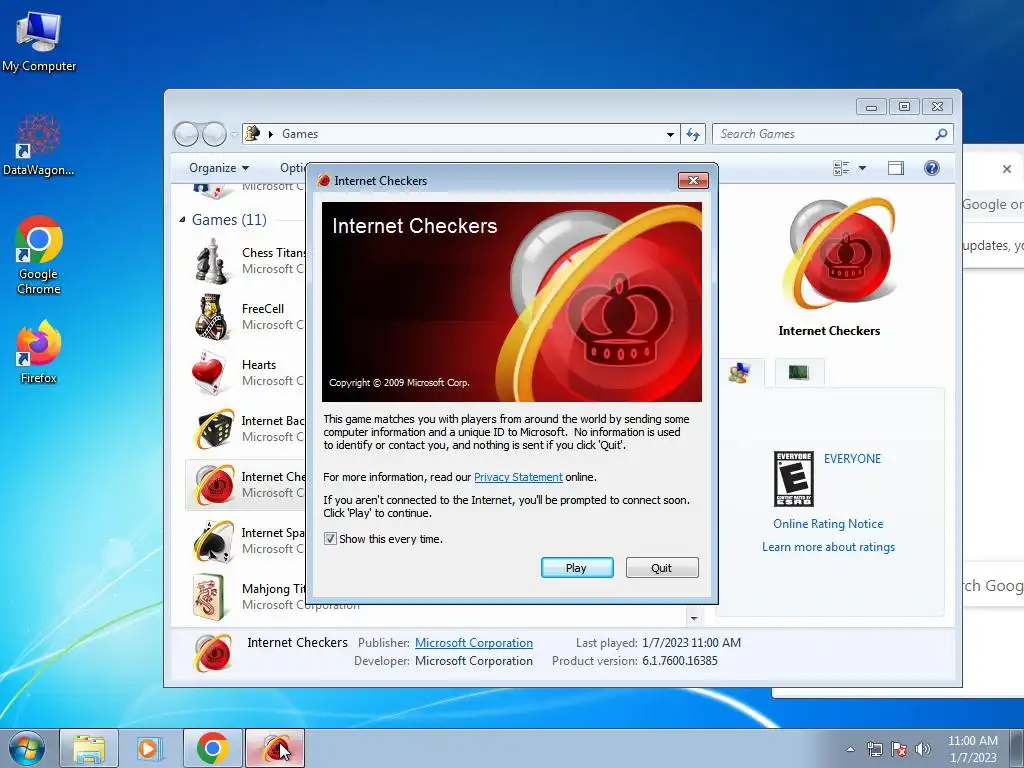Click in the Search Games field
This screenshot has height=768, width=1024.
(823, 134)
